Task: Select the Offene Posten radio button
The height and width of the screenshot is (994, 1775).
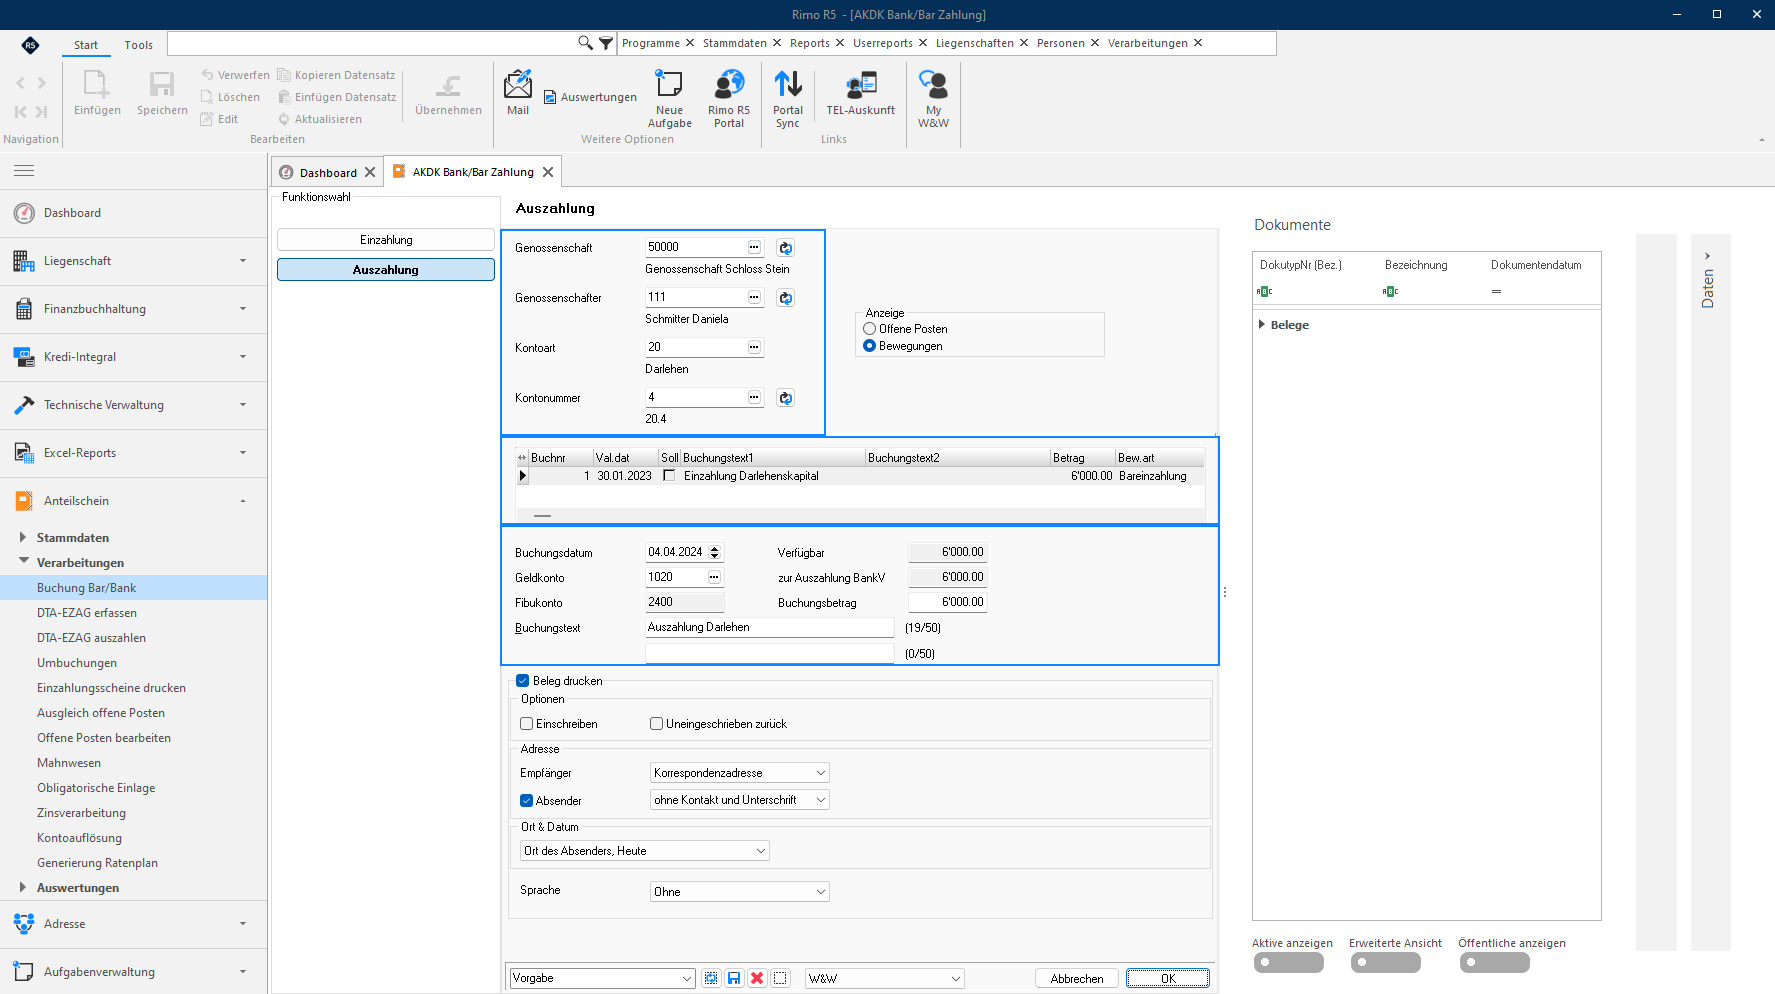Action: pyautogui.click(x=869, y=329)
